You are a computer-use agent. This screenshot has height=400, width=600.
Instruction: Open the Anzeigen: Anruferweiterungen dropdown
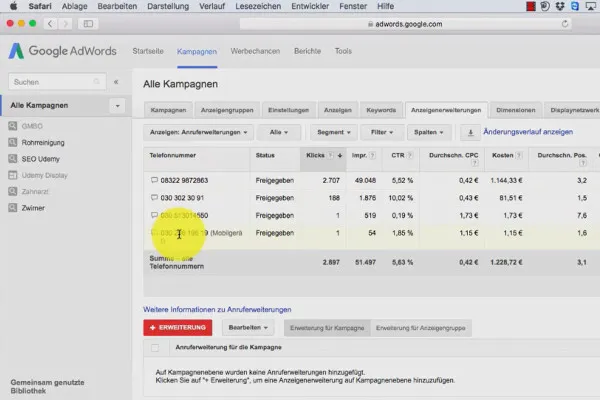tap(198, 132)
